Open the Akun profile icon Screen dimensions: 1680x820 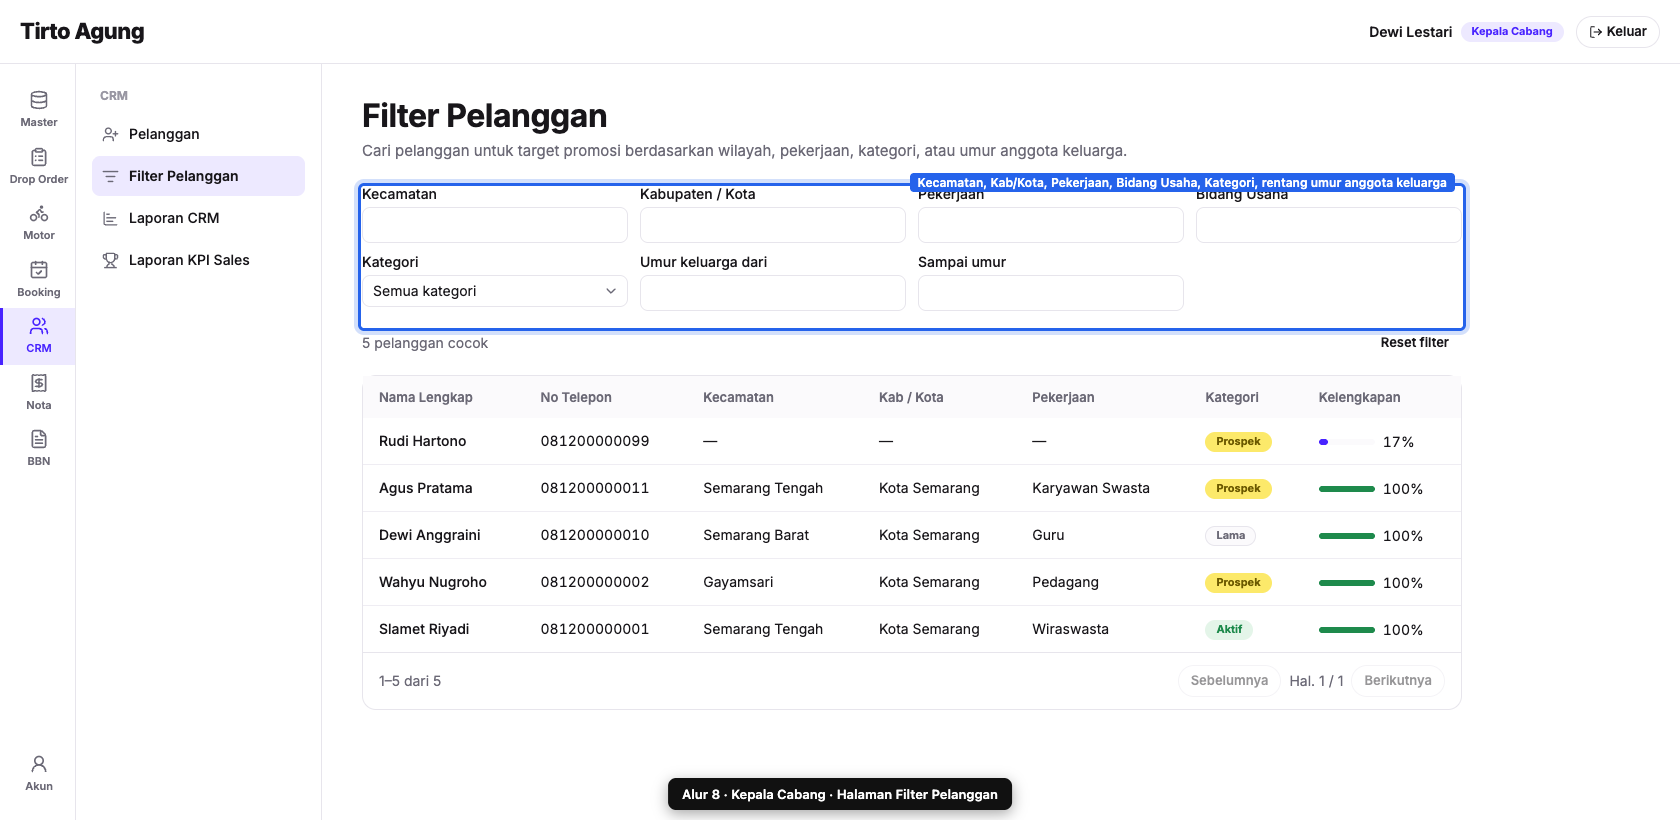39,764
